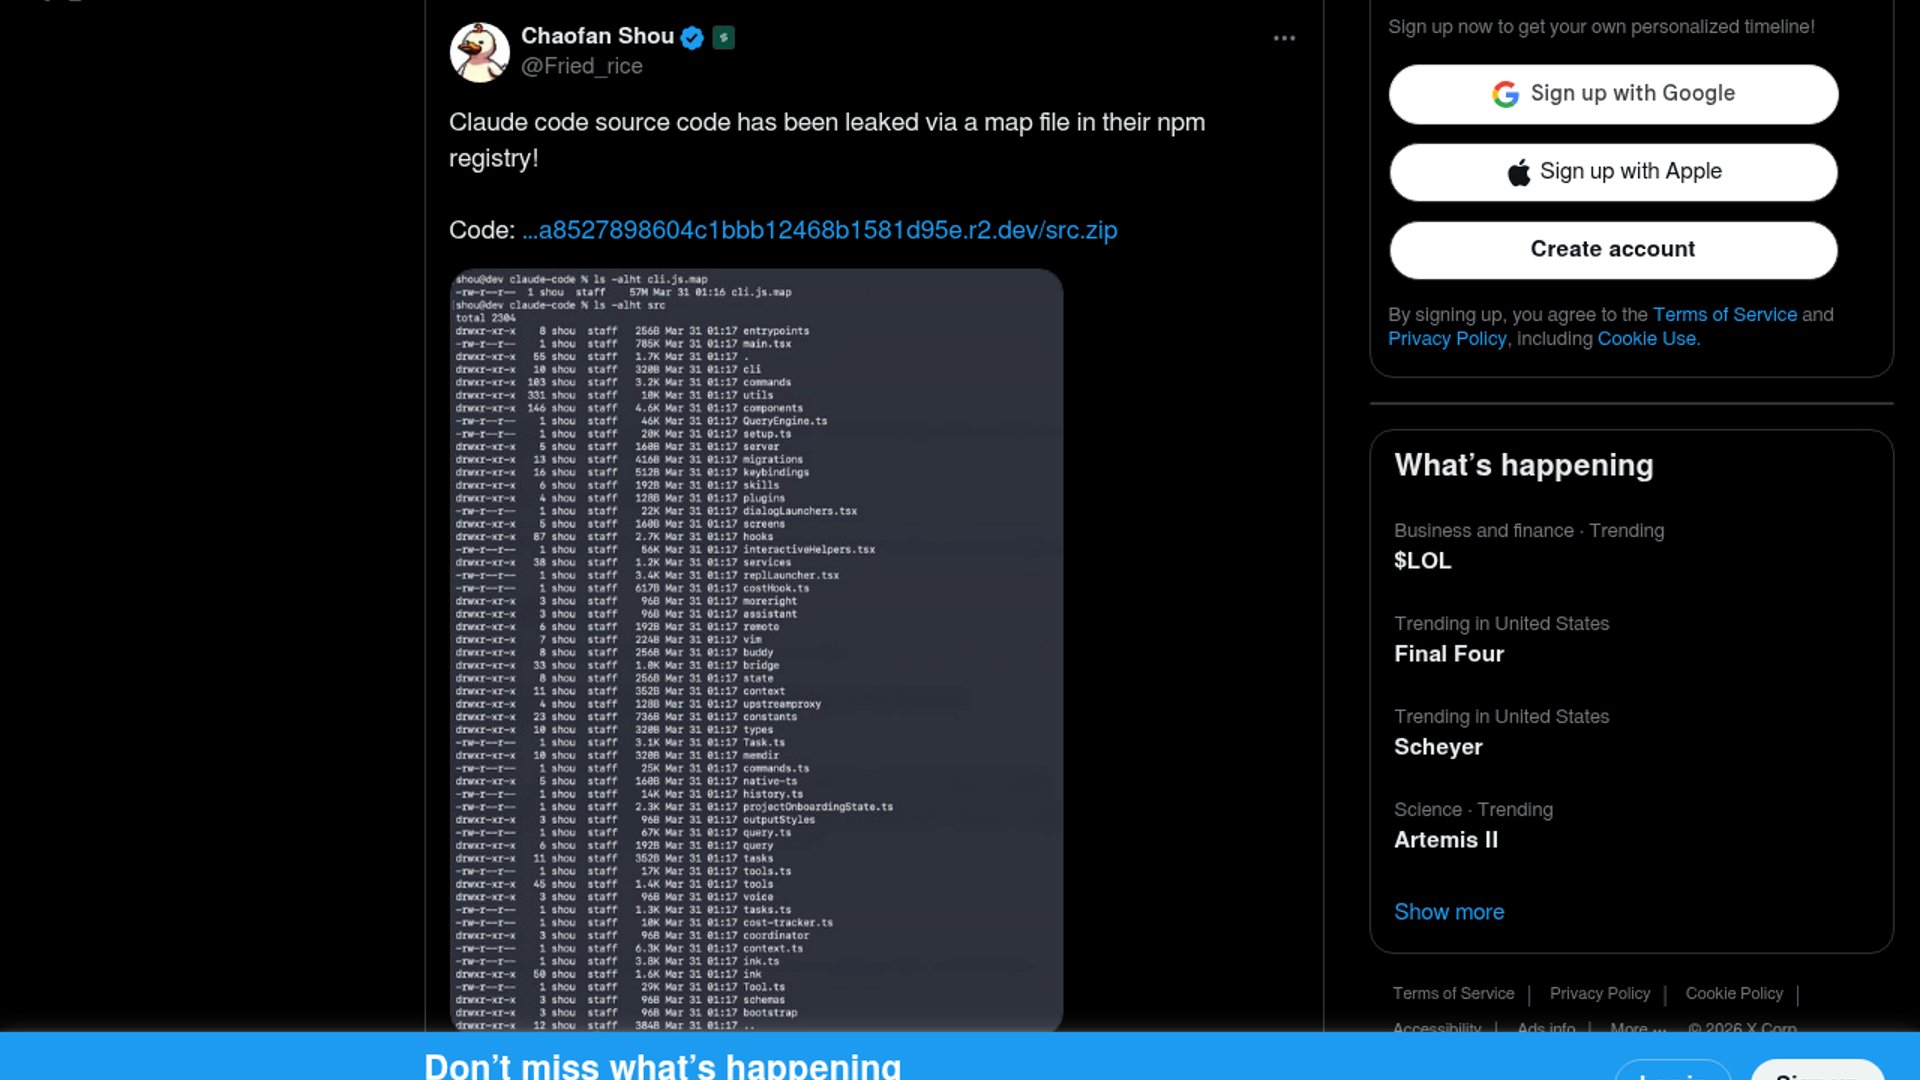Click the Google logo in the sign-up button
The width and height of the screenshot is (1920, 1080).
(1505, 94)
